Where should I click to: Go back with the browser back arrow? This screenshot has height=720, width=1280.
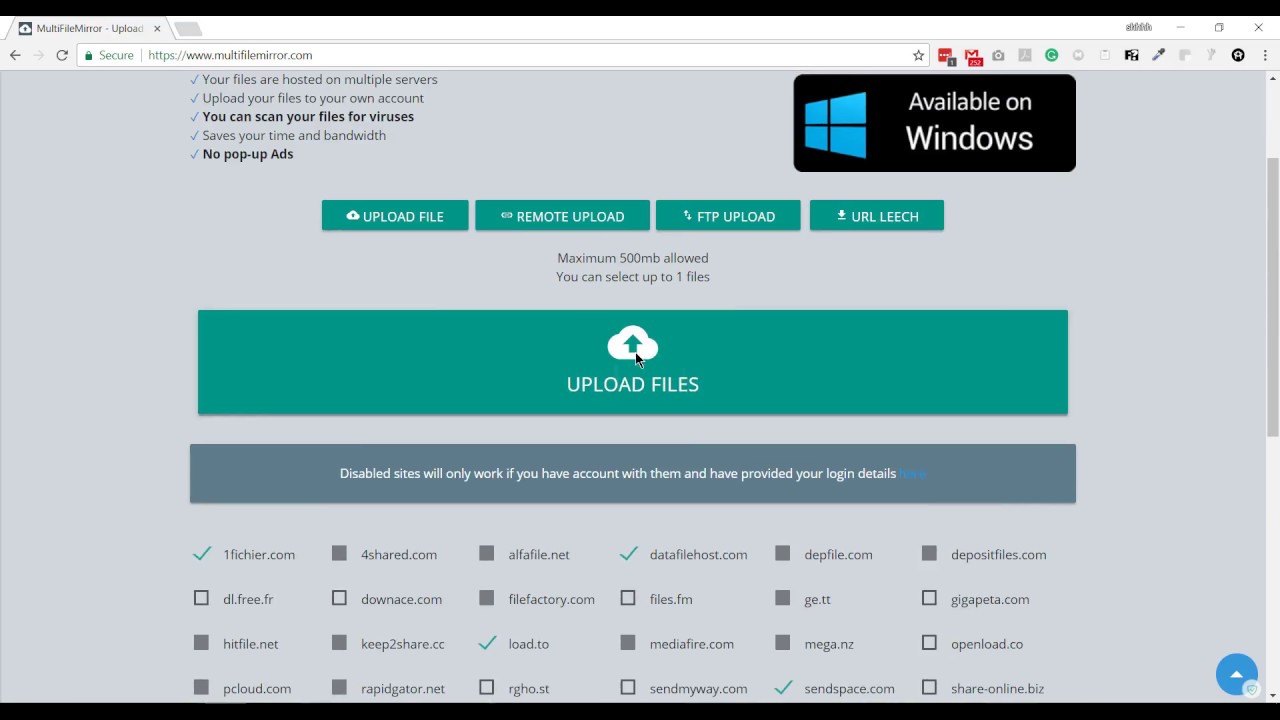point(15,55)
